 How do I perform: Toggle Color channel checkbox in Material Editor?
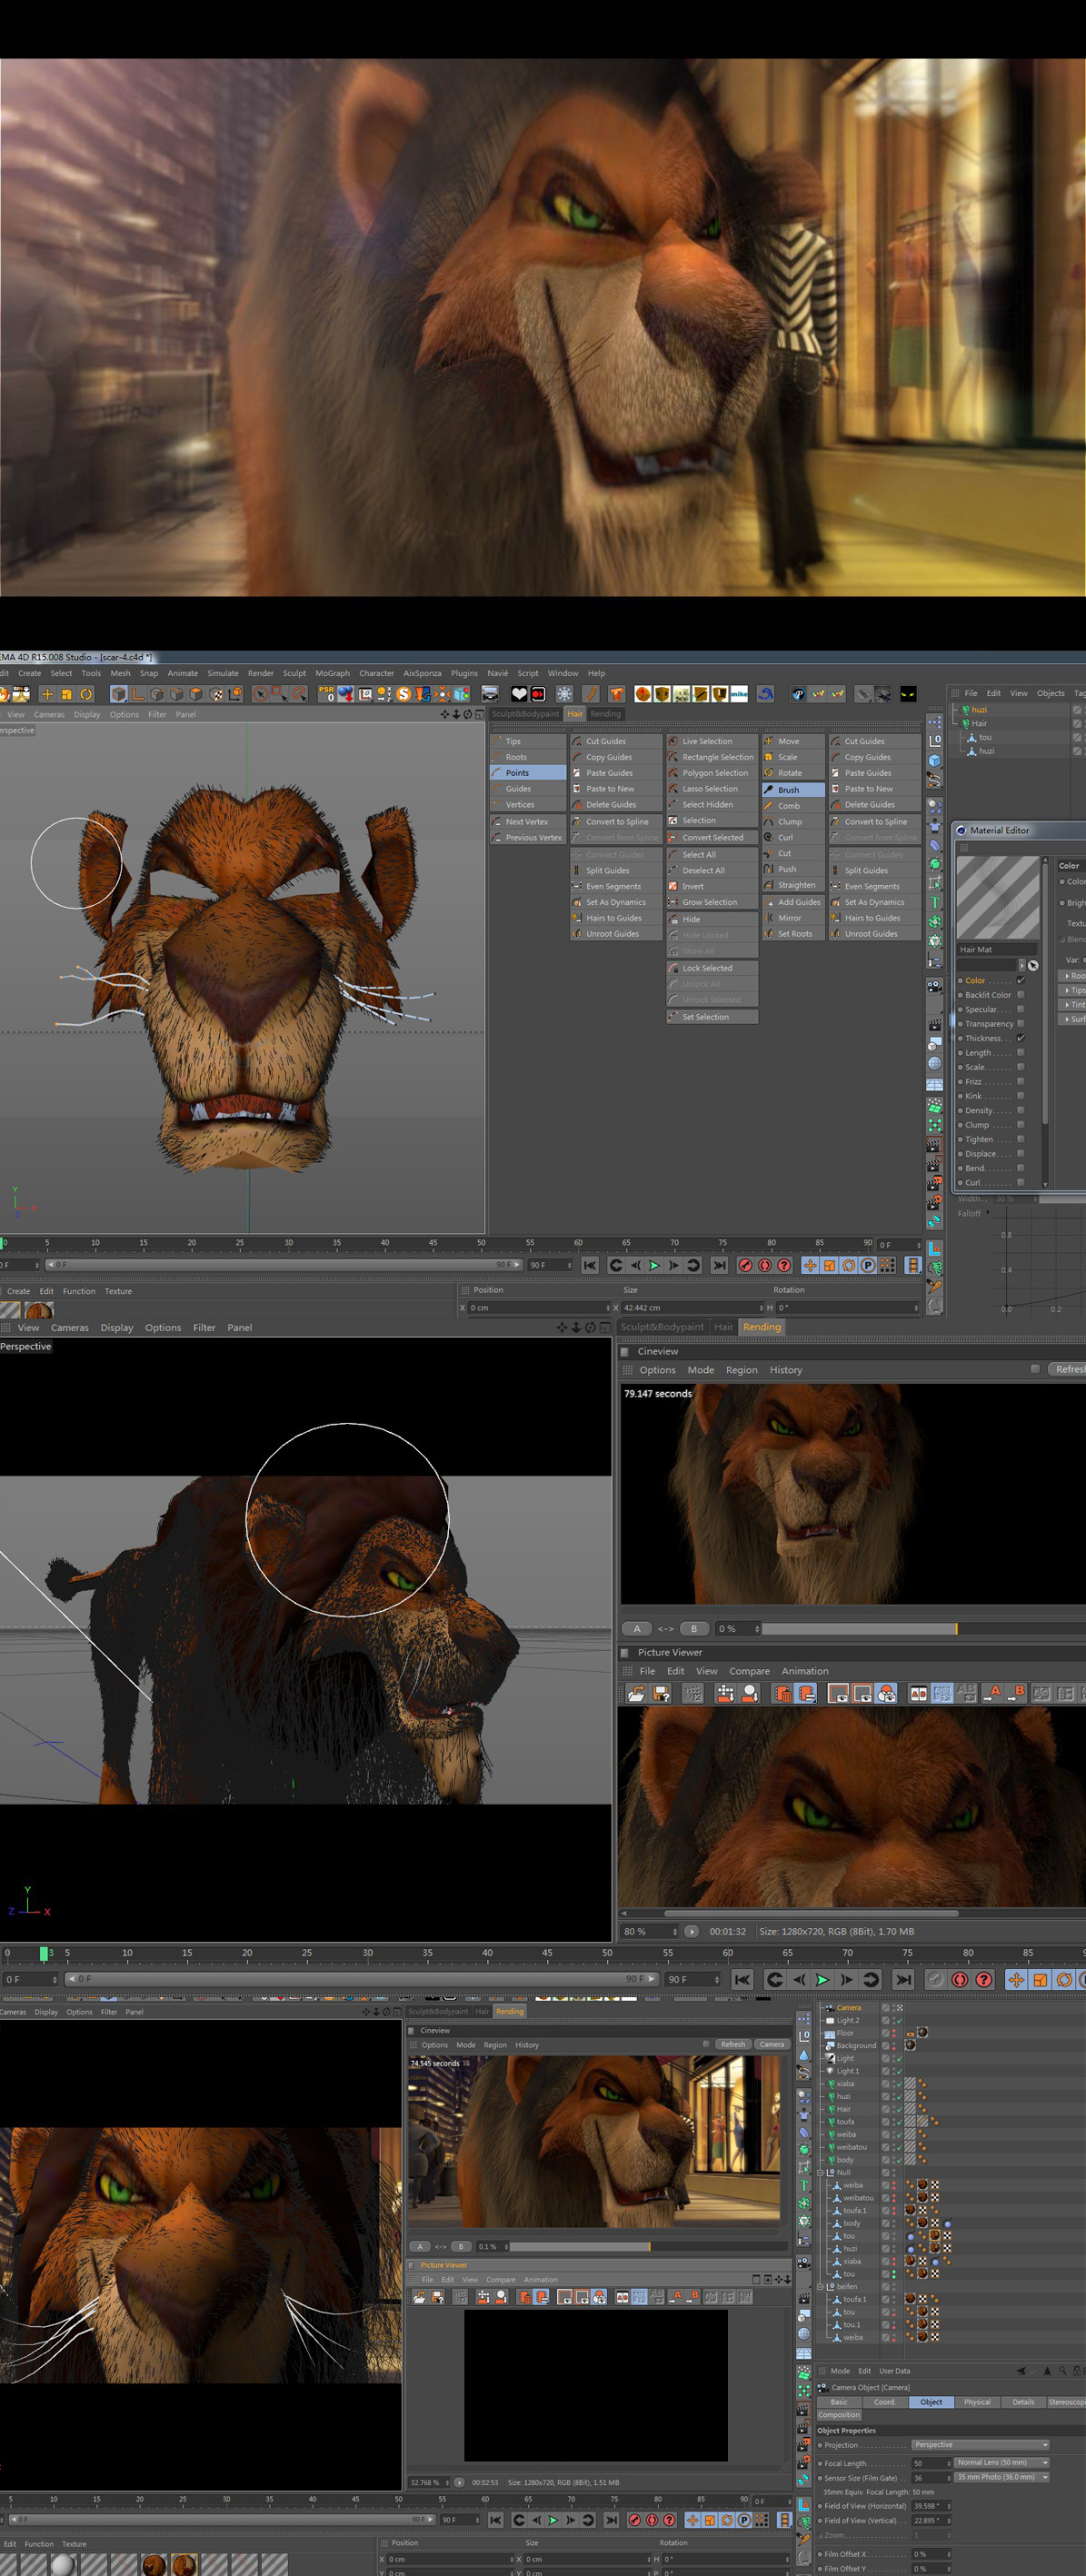(x=1020, y=981)
